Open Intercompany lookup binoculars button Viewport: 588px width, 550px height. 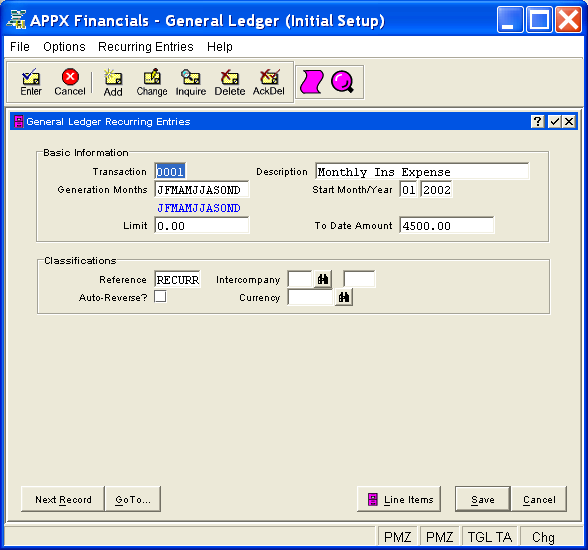point(323,279)
